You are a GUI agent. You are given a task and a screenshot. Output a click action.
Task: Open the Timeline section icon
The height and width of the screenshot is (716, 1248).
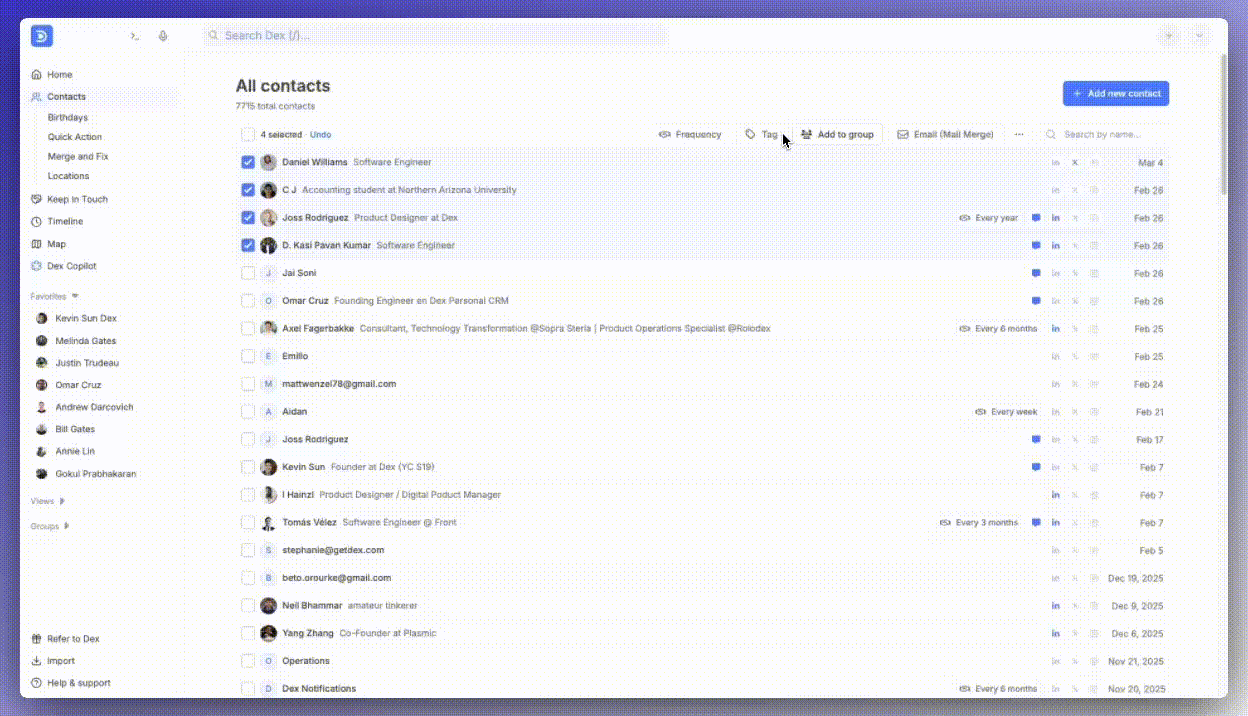[x=35, y=221]
